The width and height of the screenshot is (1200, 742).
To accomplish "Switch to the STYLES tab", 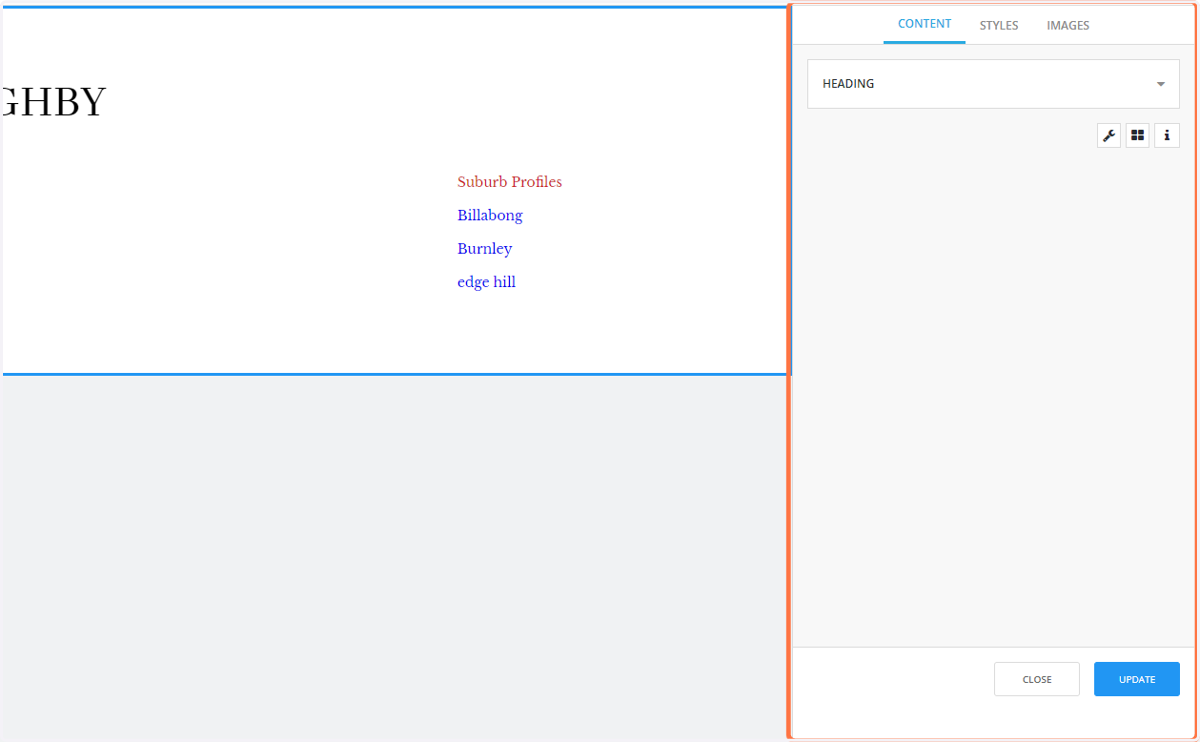I will (999, 25).
